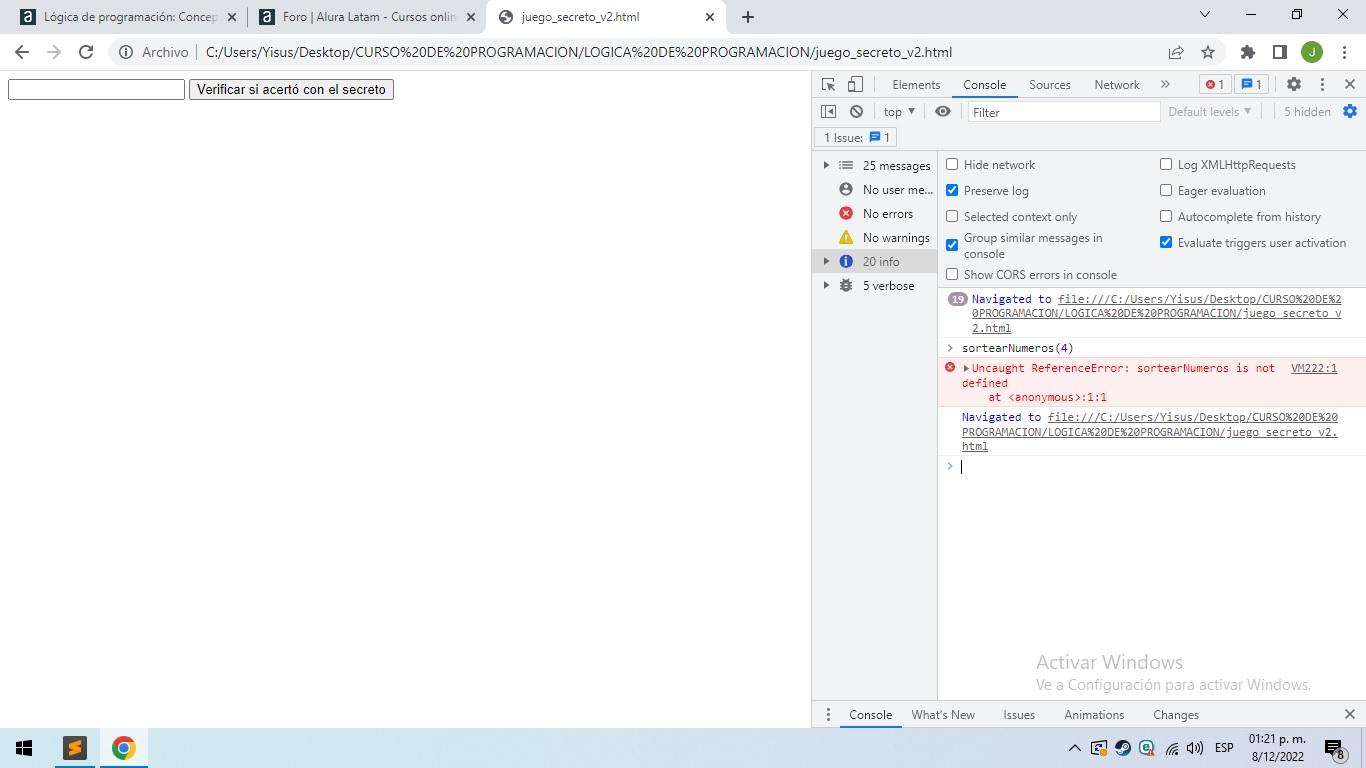Click Chrome icon in the taskbar

123,748
